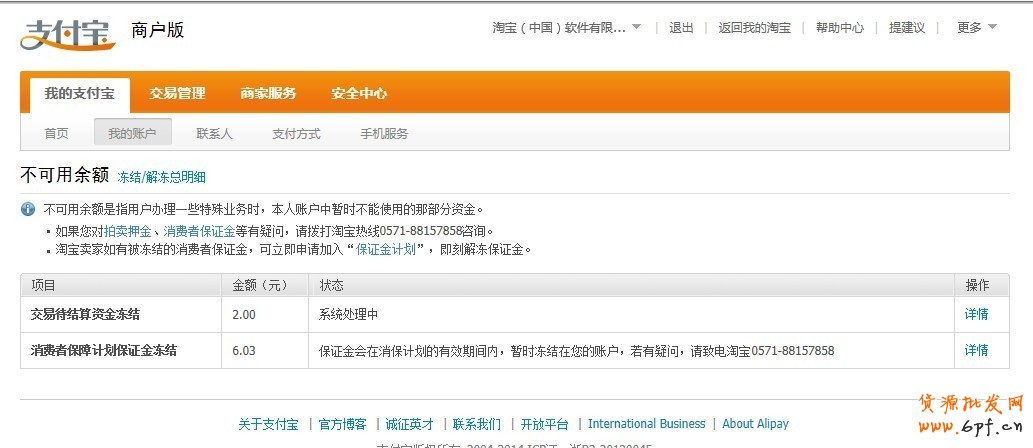The height and width of the screenshot is (448, 1033).
Task: Click the blue info icon
Action: pyautogui.click(x=28, y=209)
